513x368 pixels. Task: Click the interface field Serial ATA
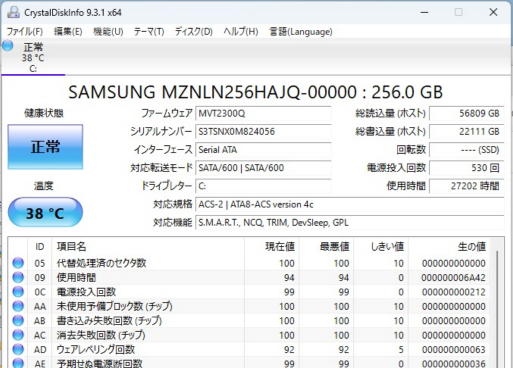click(x=263, y=150)
